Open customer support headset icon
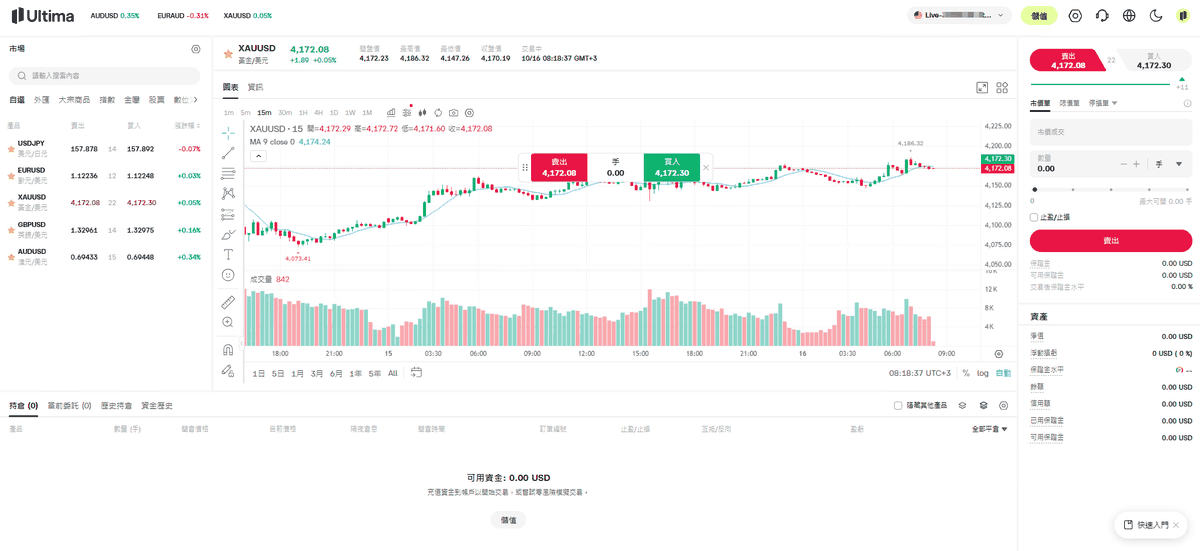Image resolution: width=1200 pixels, height=551 pixels. pyautogui.click(x=1102, y=15)
